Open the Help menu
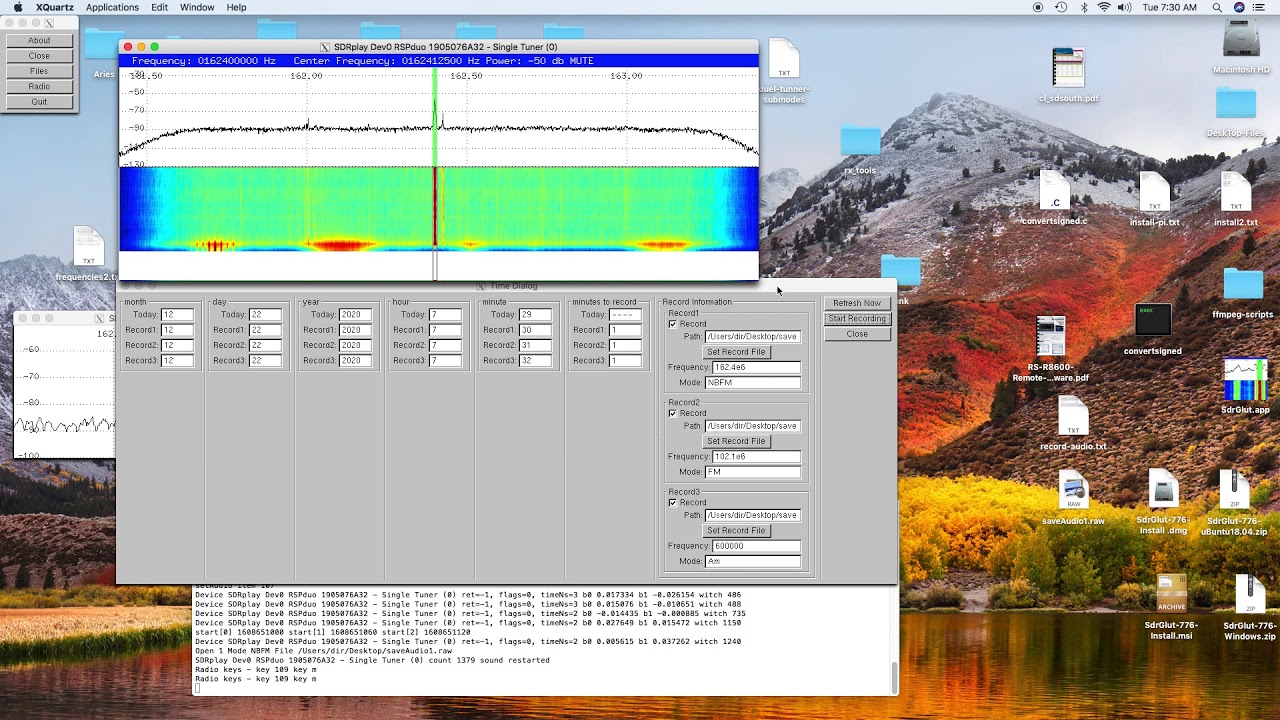 [x=236, y=7]
